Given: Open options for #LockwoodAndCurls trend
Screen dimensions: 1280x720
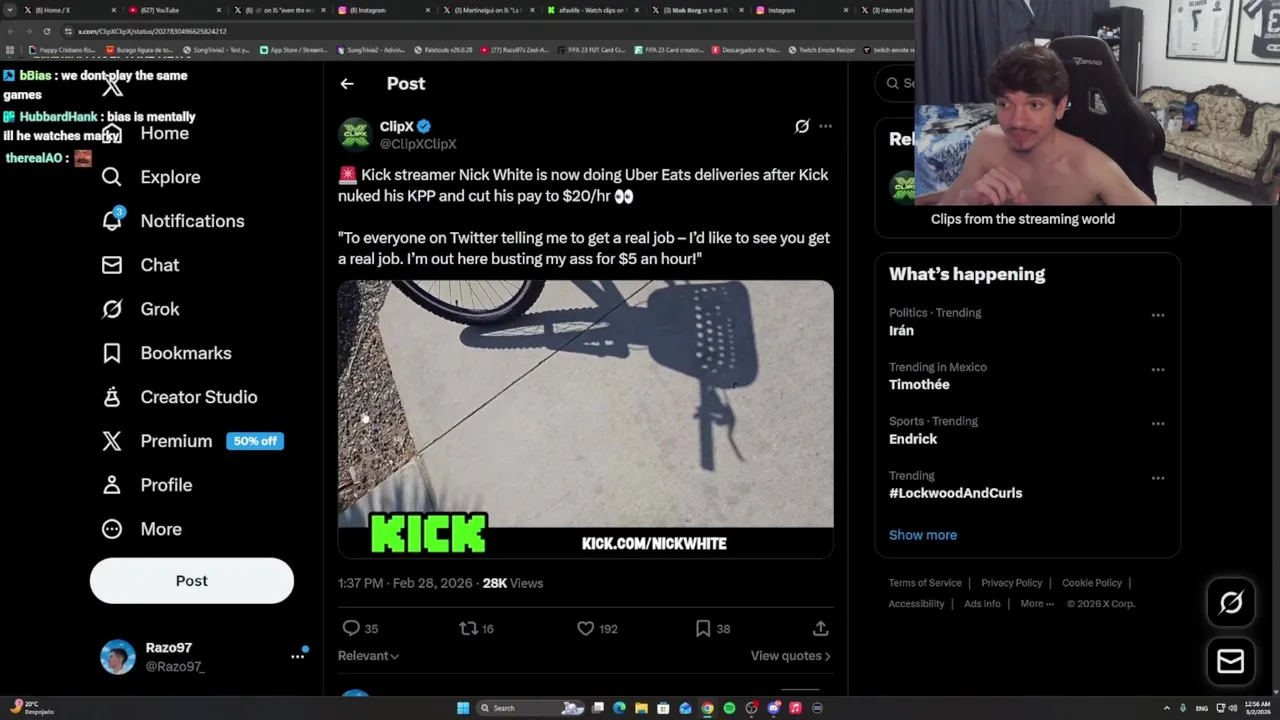Looking at the screenshot, I should tap(1157, 478).
